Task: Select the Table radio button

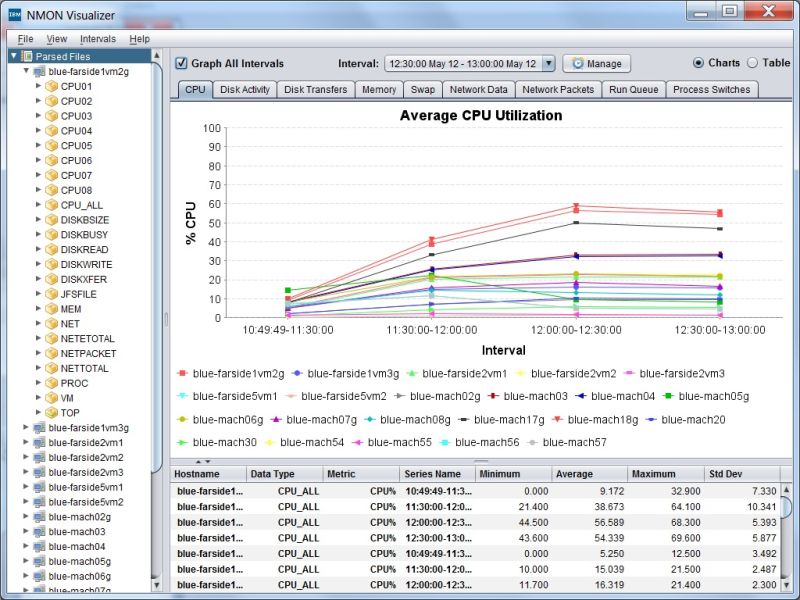Action: (753, 63)
